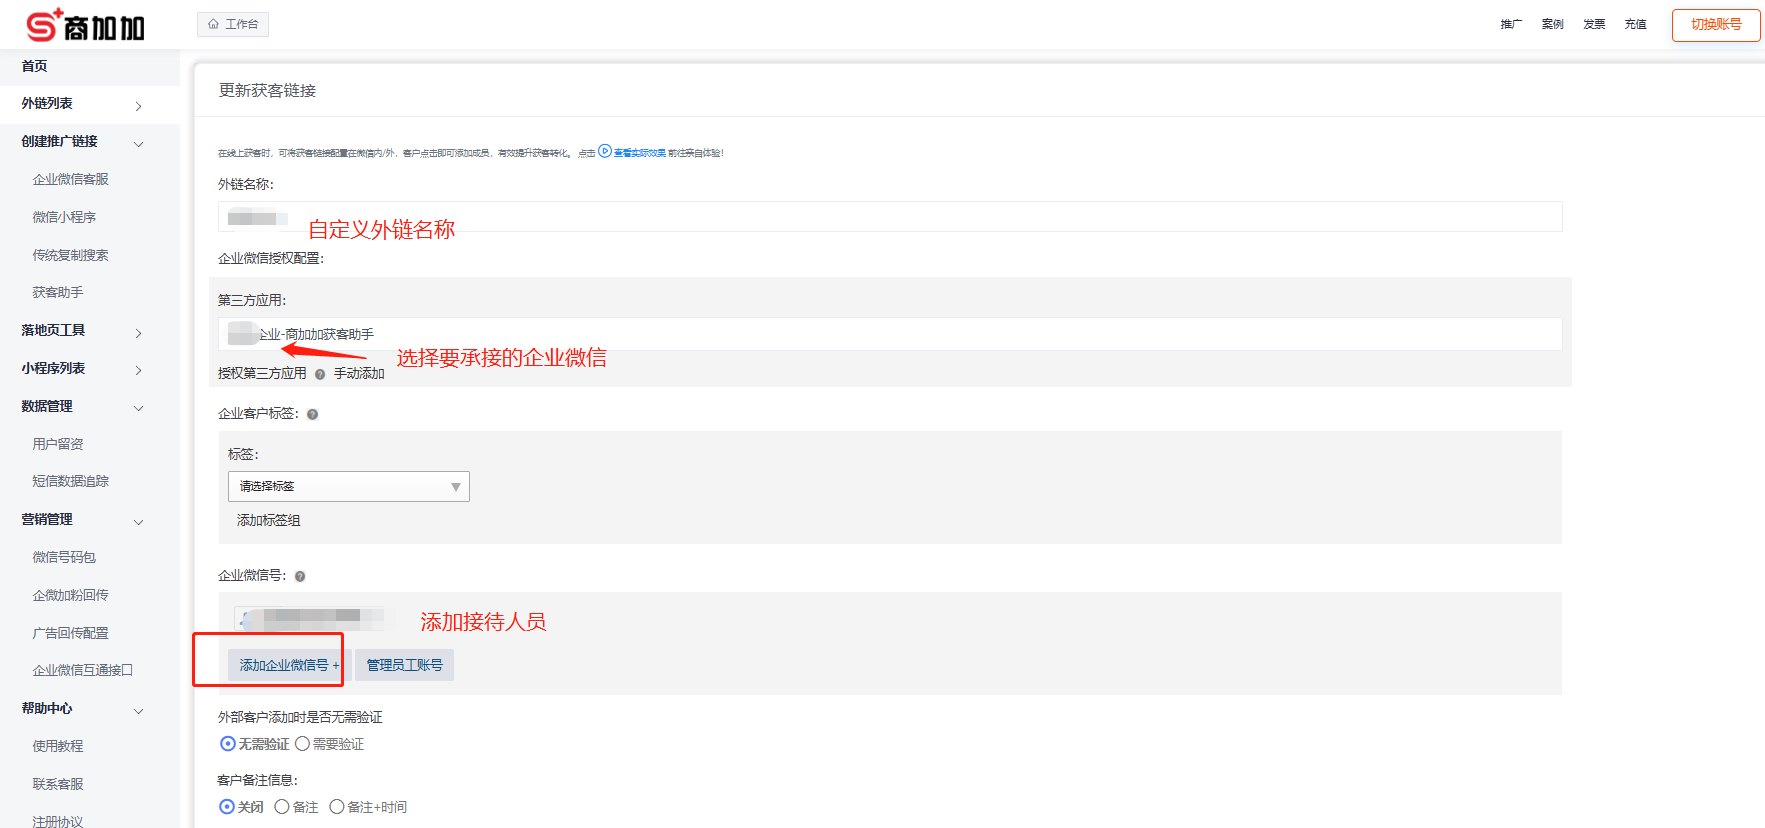Click help icon next to 授权第三方应用
This screenshot has height=828, width=1765.
coord(320,374)
